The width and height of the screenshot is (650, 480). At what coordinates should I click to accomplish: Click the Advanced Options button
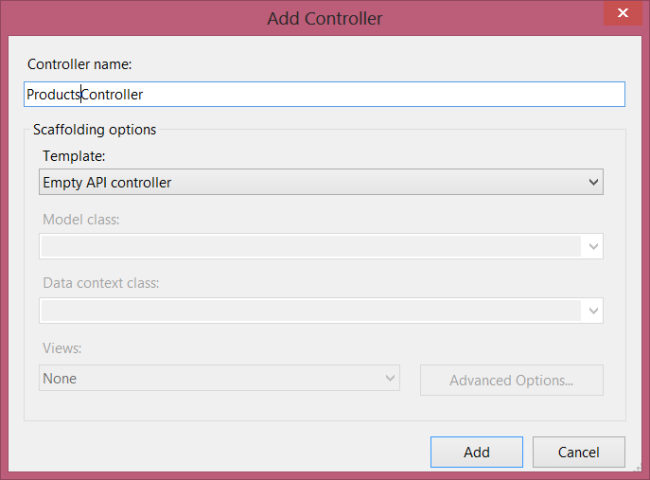(511, 380)
